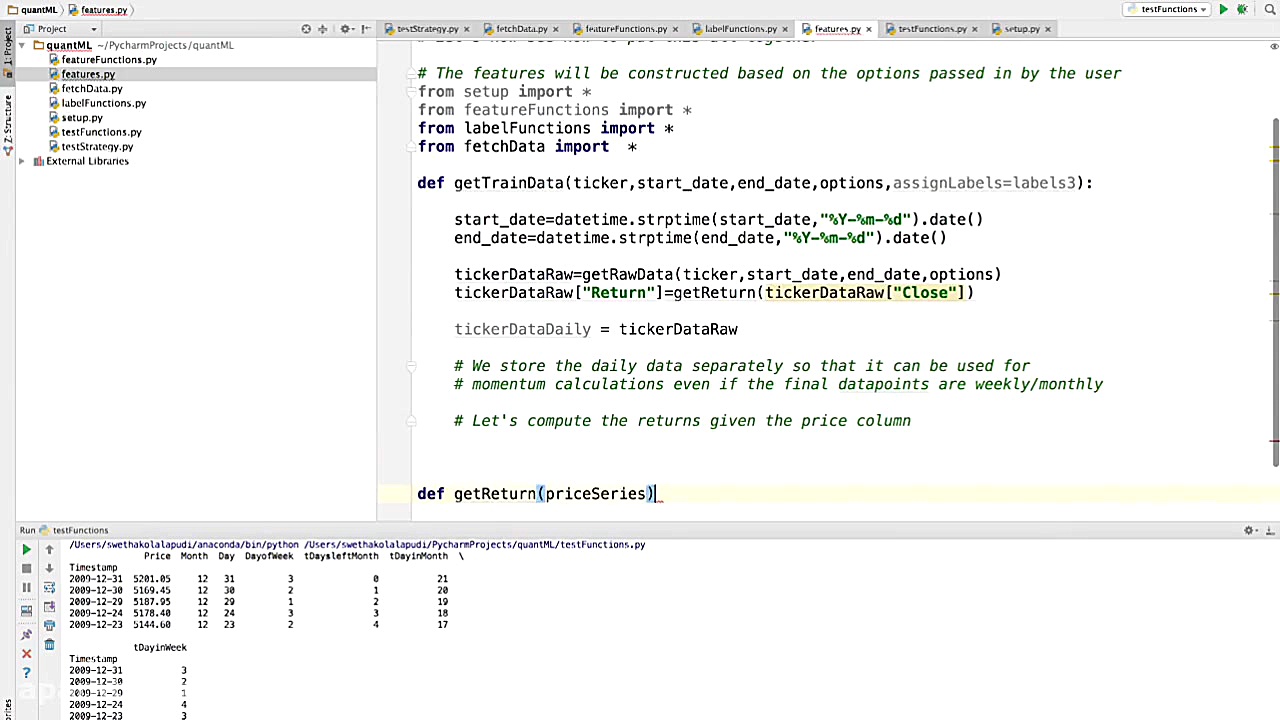Toggle code inspection eye icon

tap(1274, 46)
